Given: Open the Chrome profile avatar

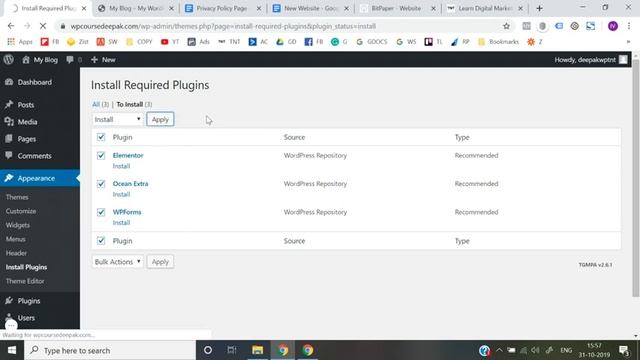Looking at the screenshot, I should (612, 26).
